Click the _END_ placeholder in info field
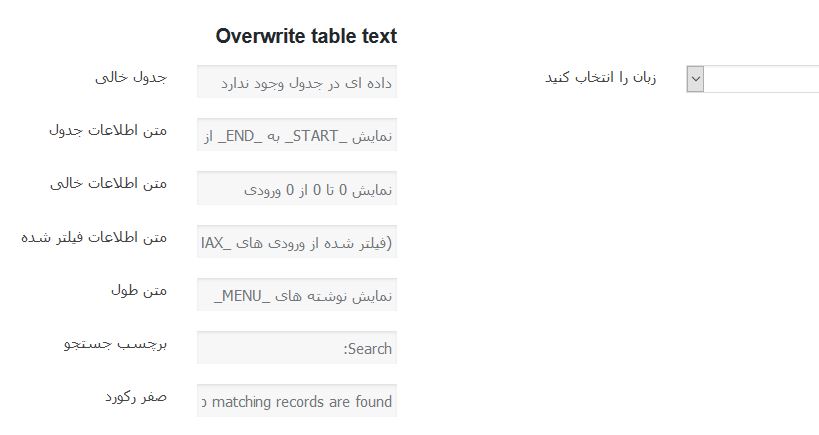The image size is (819, 435). pyautogui.click(x=239, y=136)
